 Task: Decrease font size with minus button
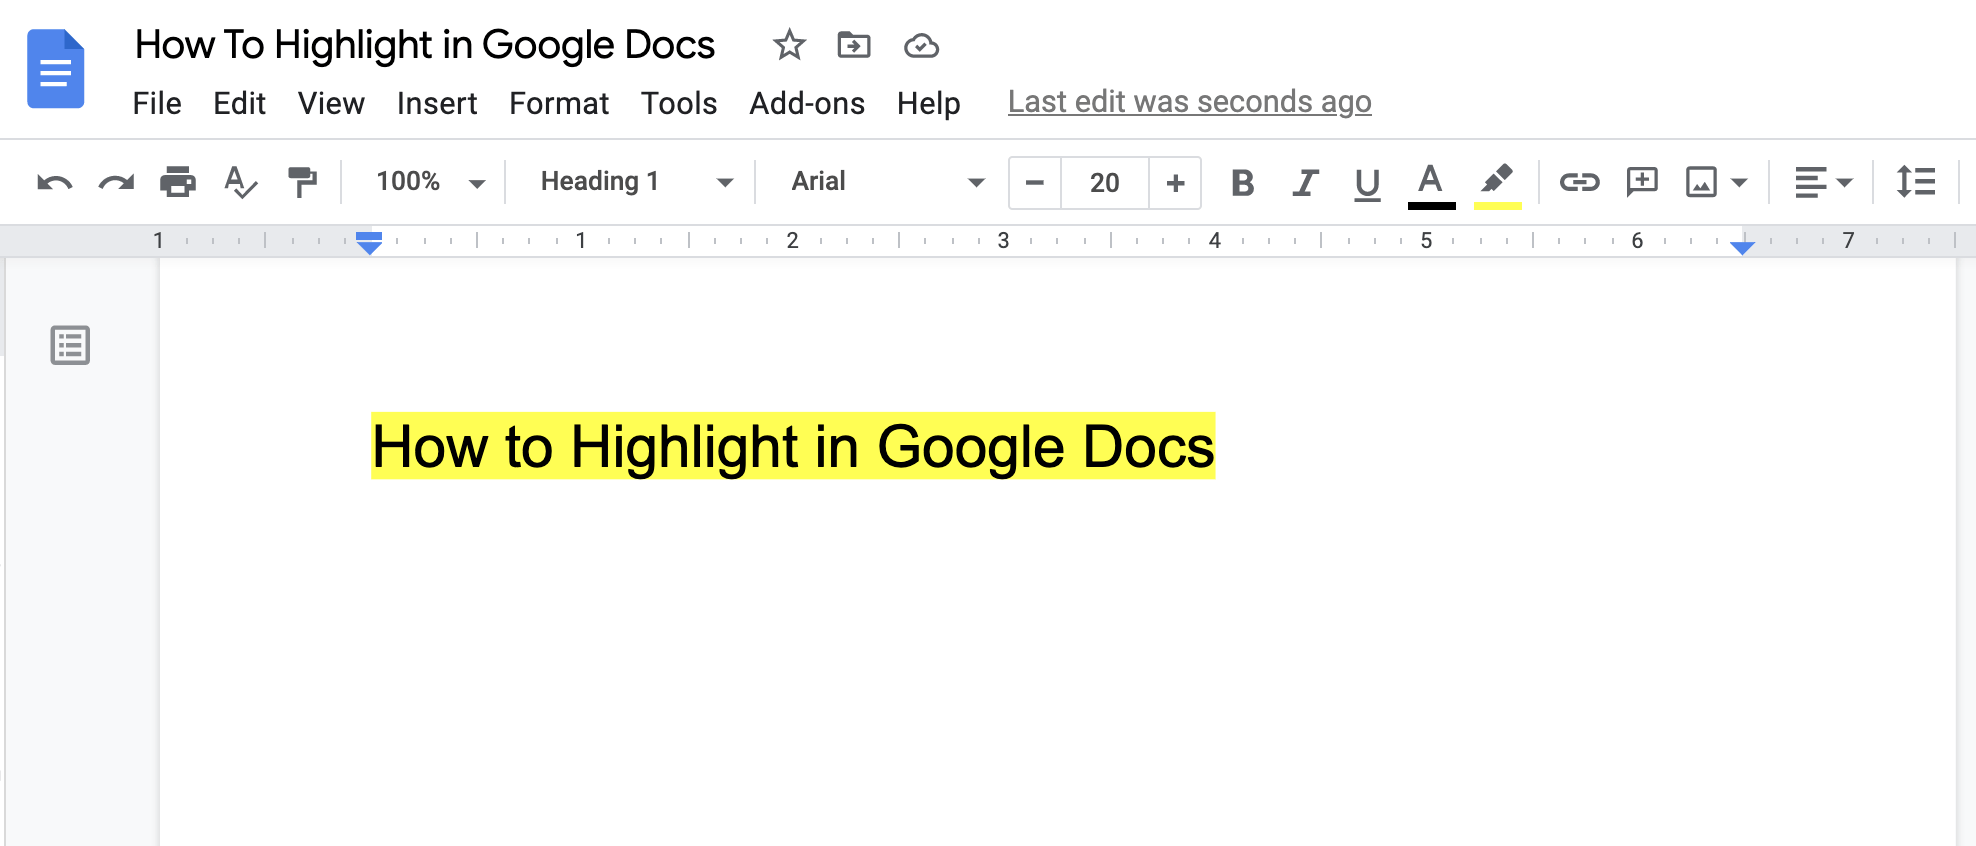point(1035,183)
